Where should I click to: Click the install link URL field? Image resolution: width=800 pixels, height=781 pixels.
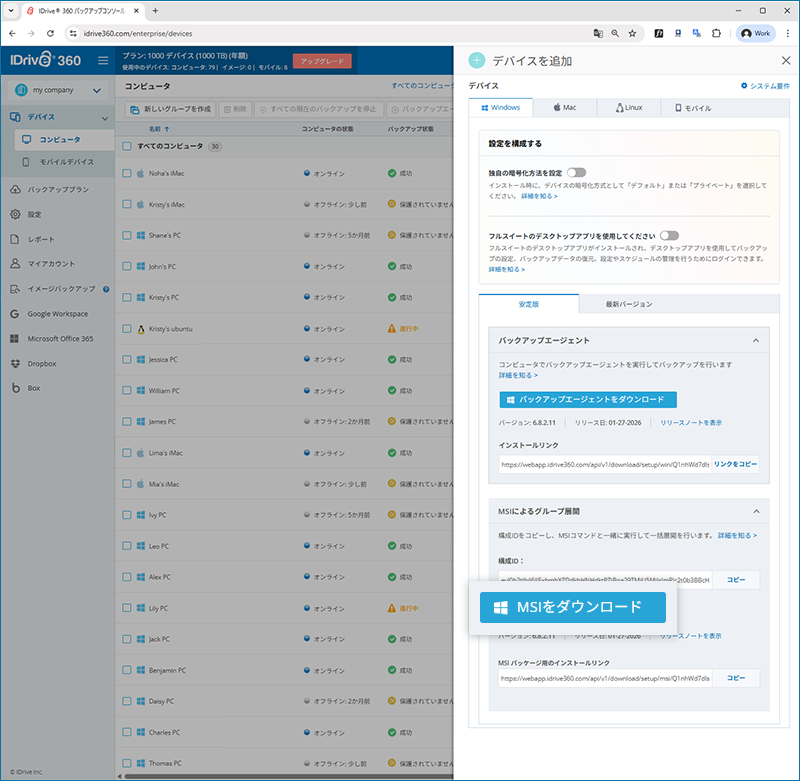click(605, 465)
